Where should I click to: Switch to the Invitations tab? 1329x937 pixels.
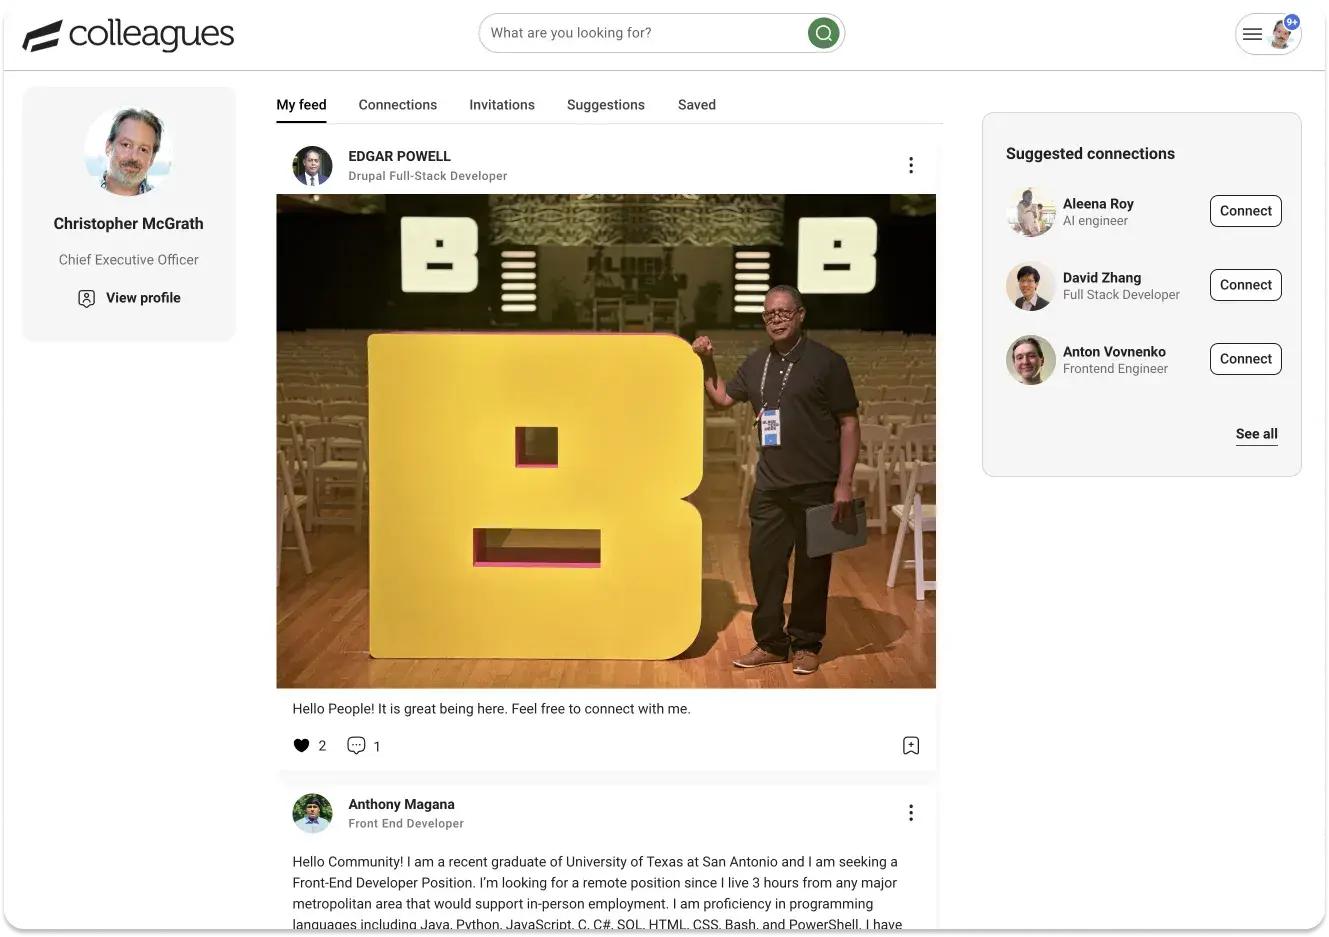click(x=501, y=105)
